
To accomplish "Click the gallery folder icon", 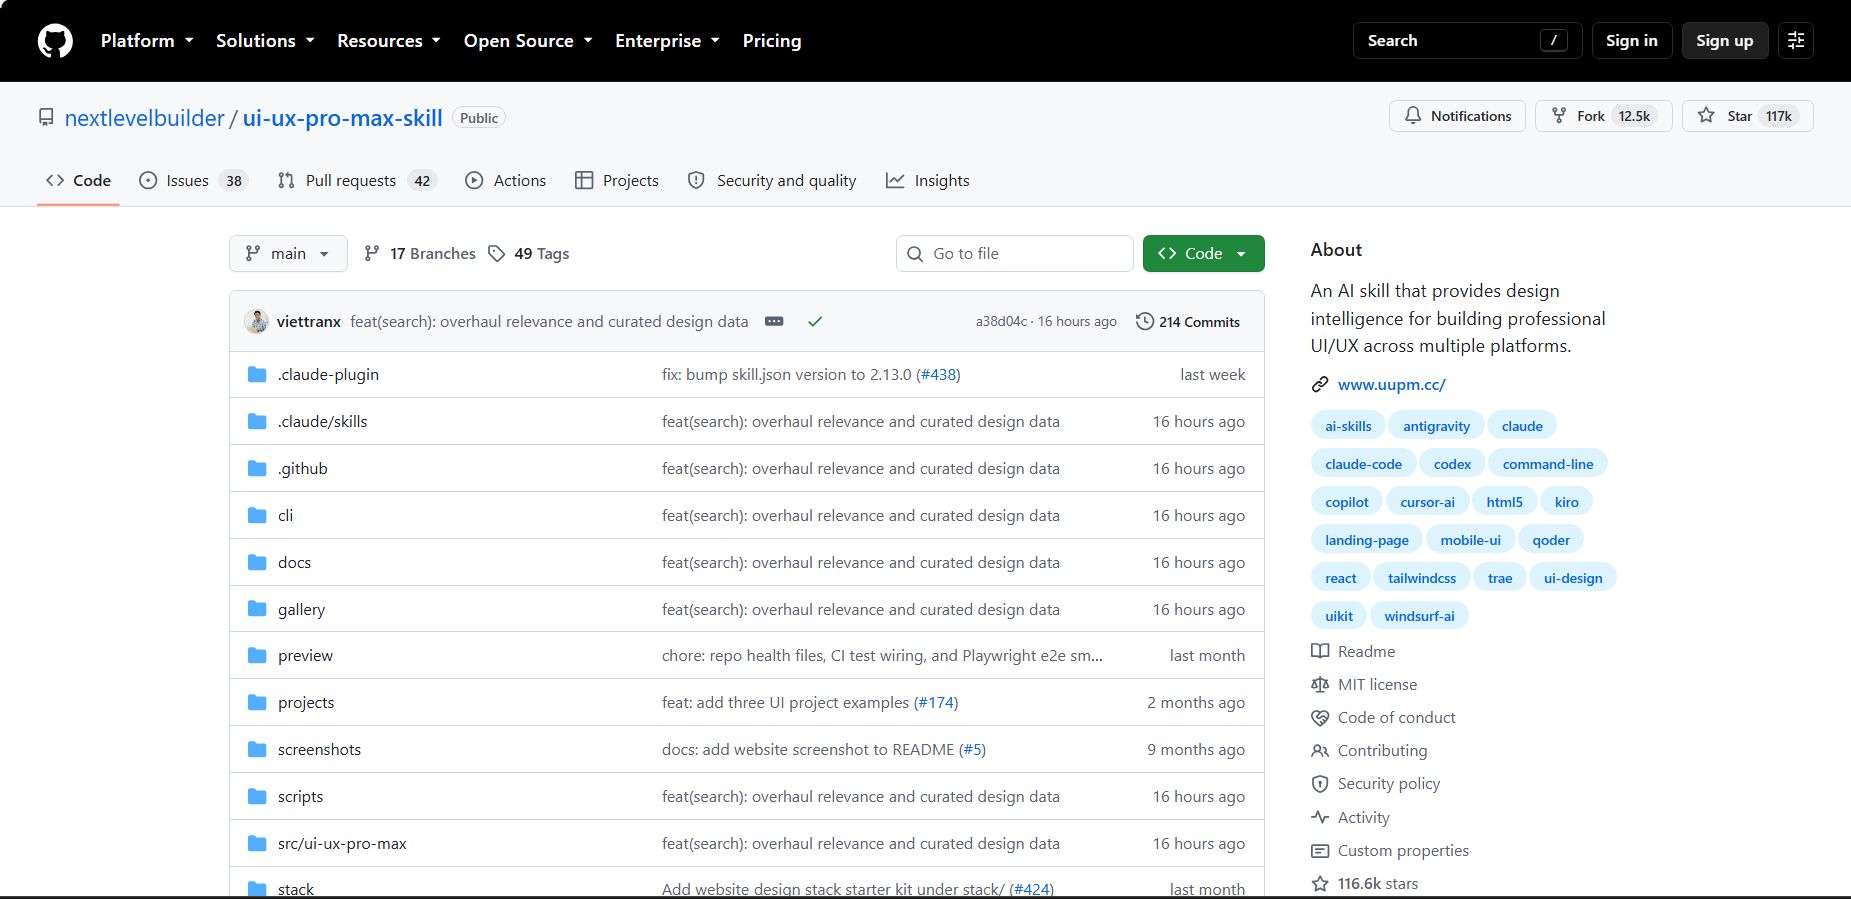I will tap(257, 609).
